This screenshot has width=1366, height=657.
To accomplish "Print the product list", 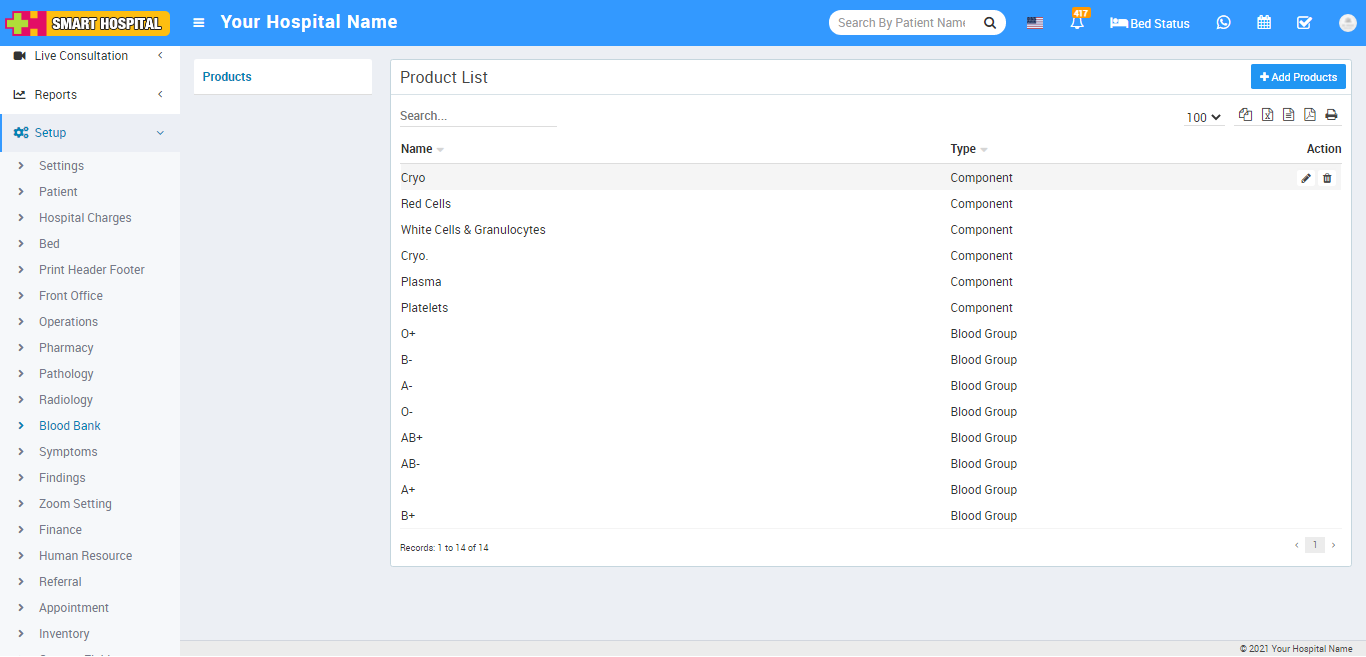I will [1331, 115].
